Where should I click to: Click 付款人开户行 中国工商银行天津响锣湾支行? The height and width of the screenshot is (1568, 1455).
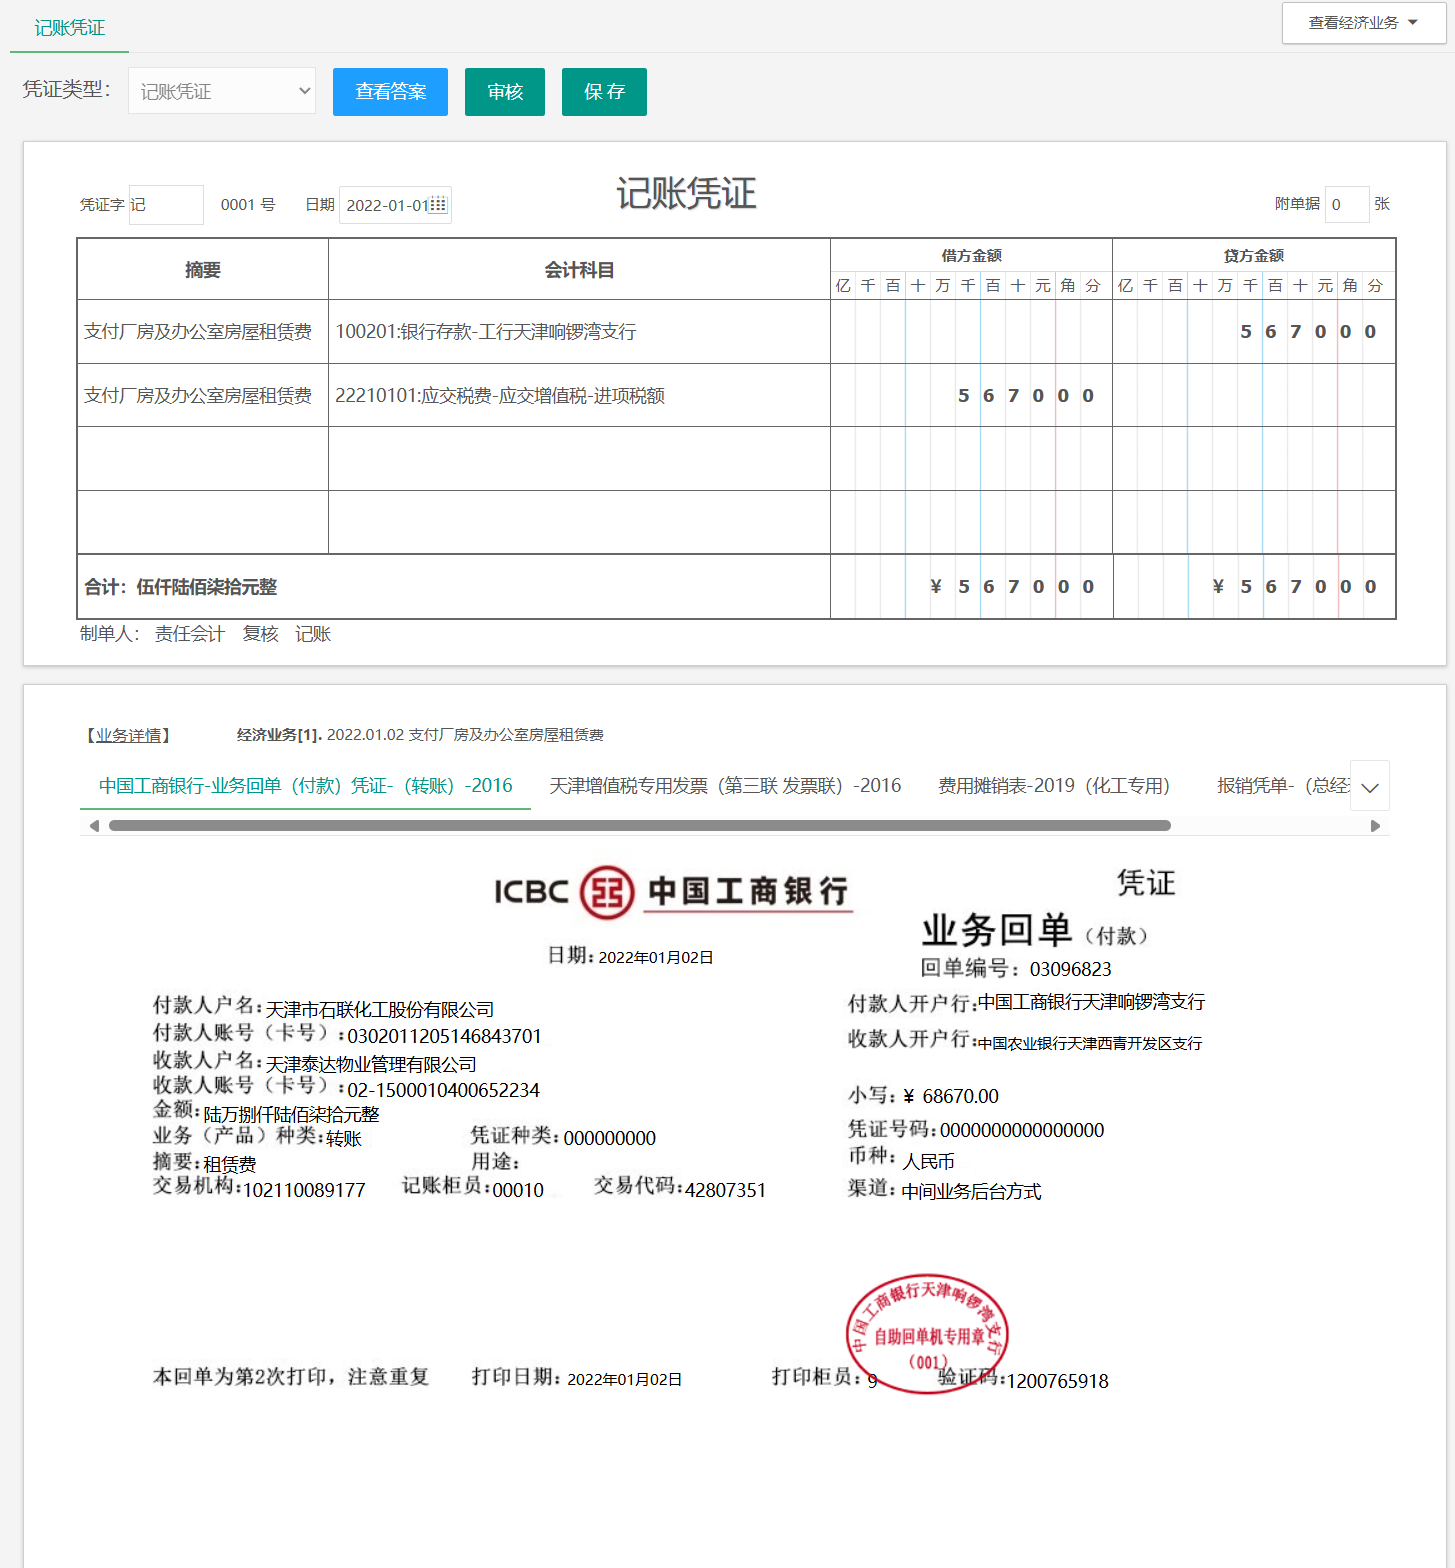pos(1091,1002)
